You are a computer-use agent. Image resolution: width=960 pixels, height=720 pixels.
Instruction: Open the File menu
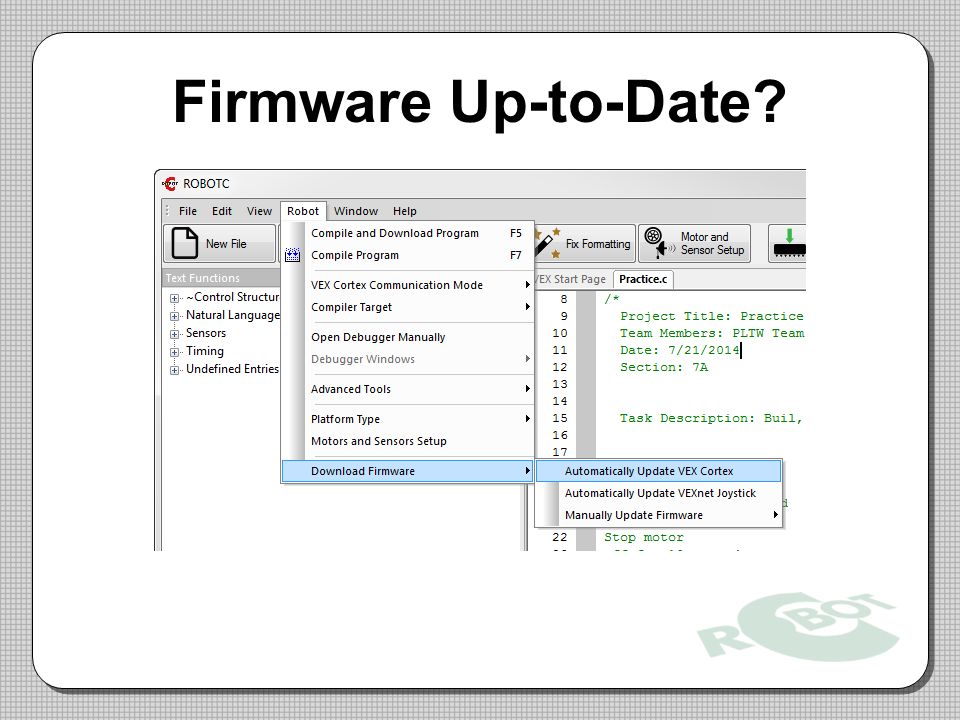click(x=188, y=211)
